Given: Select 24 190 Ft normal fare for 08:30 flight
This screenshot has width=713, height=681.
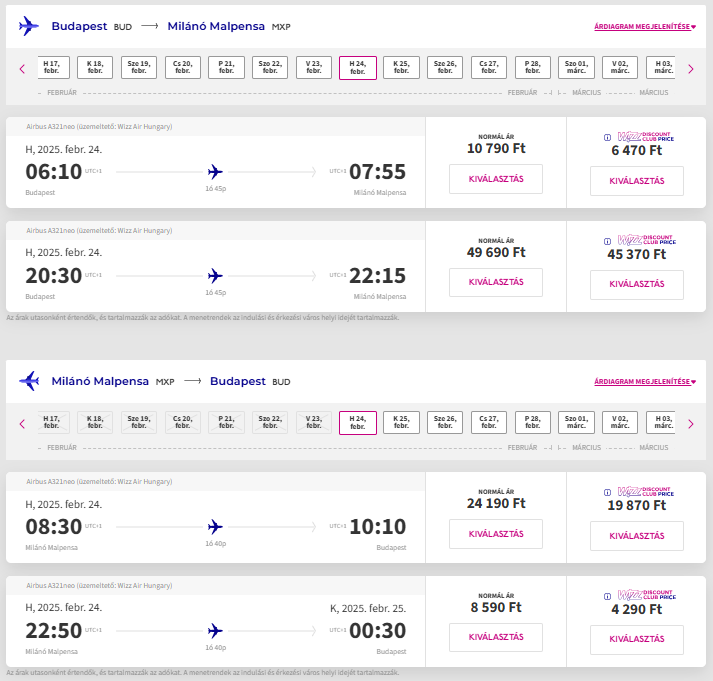Looking at the screenshot, I should pos(496,534).
